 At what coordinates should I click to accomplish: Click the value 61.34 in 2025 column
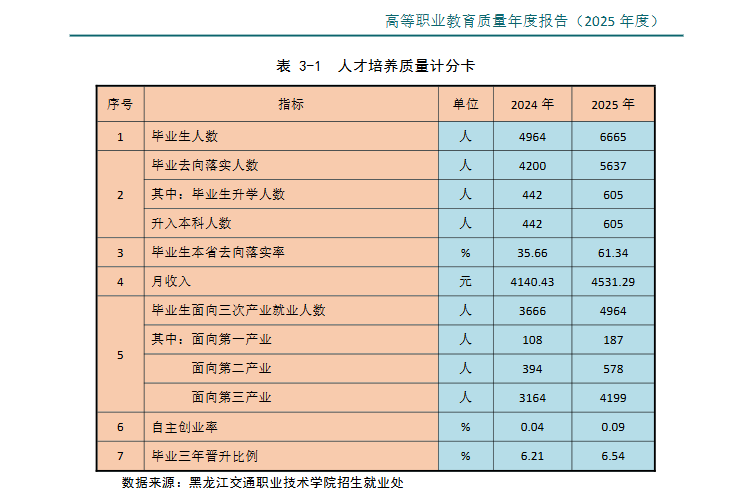coord(613,253)
